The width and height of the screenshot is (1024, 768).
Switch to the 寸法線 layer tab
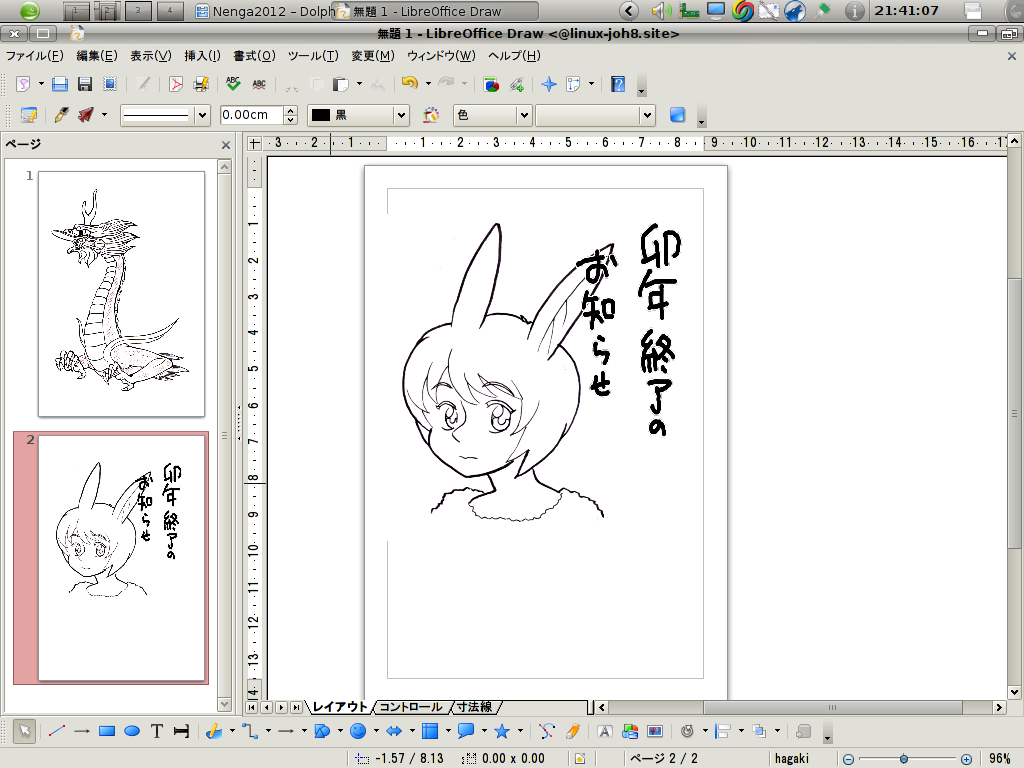474,707
